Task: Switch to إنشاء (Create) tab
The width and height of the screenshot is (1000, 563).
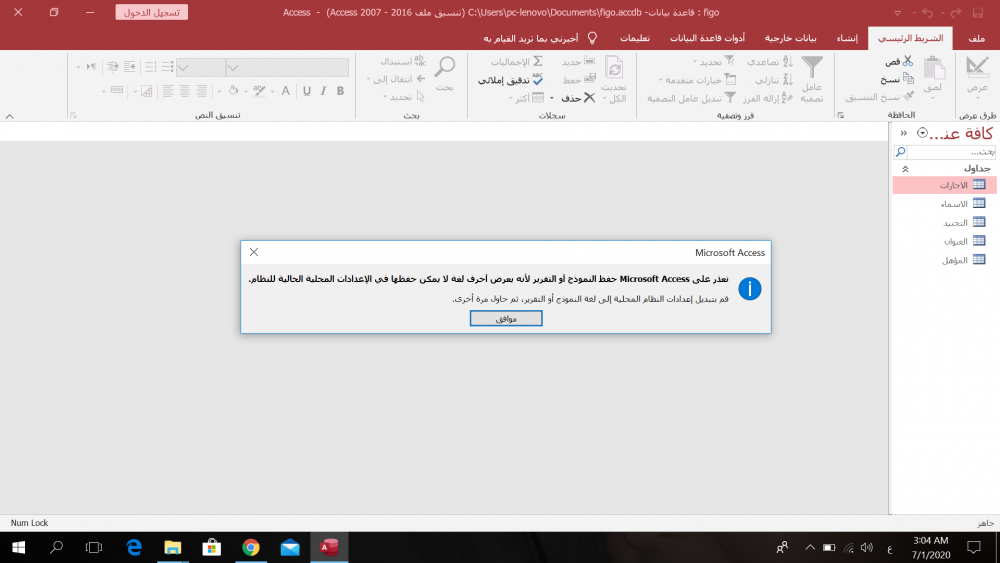Action: click(x=847, y=38)
